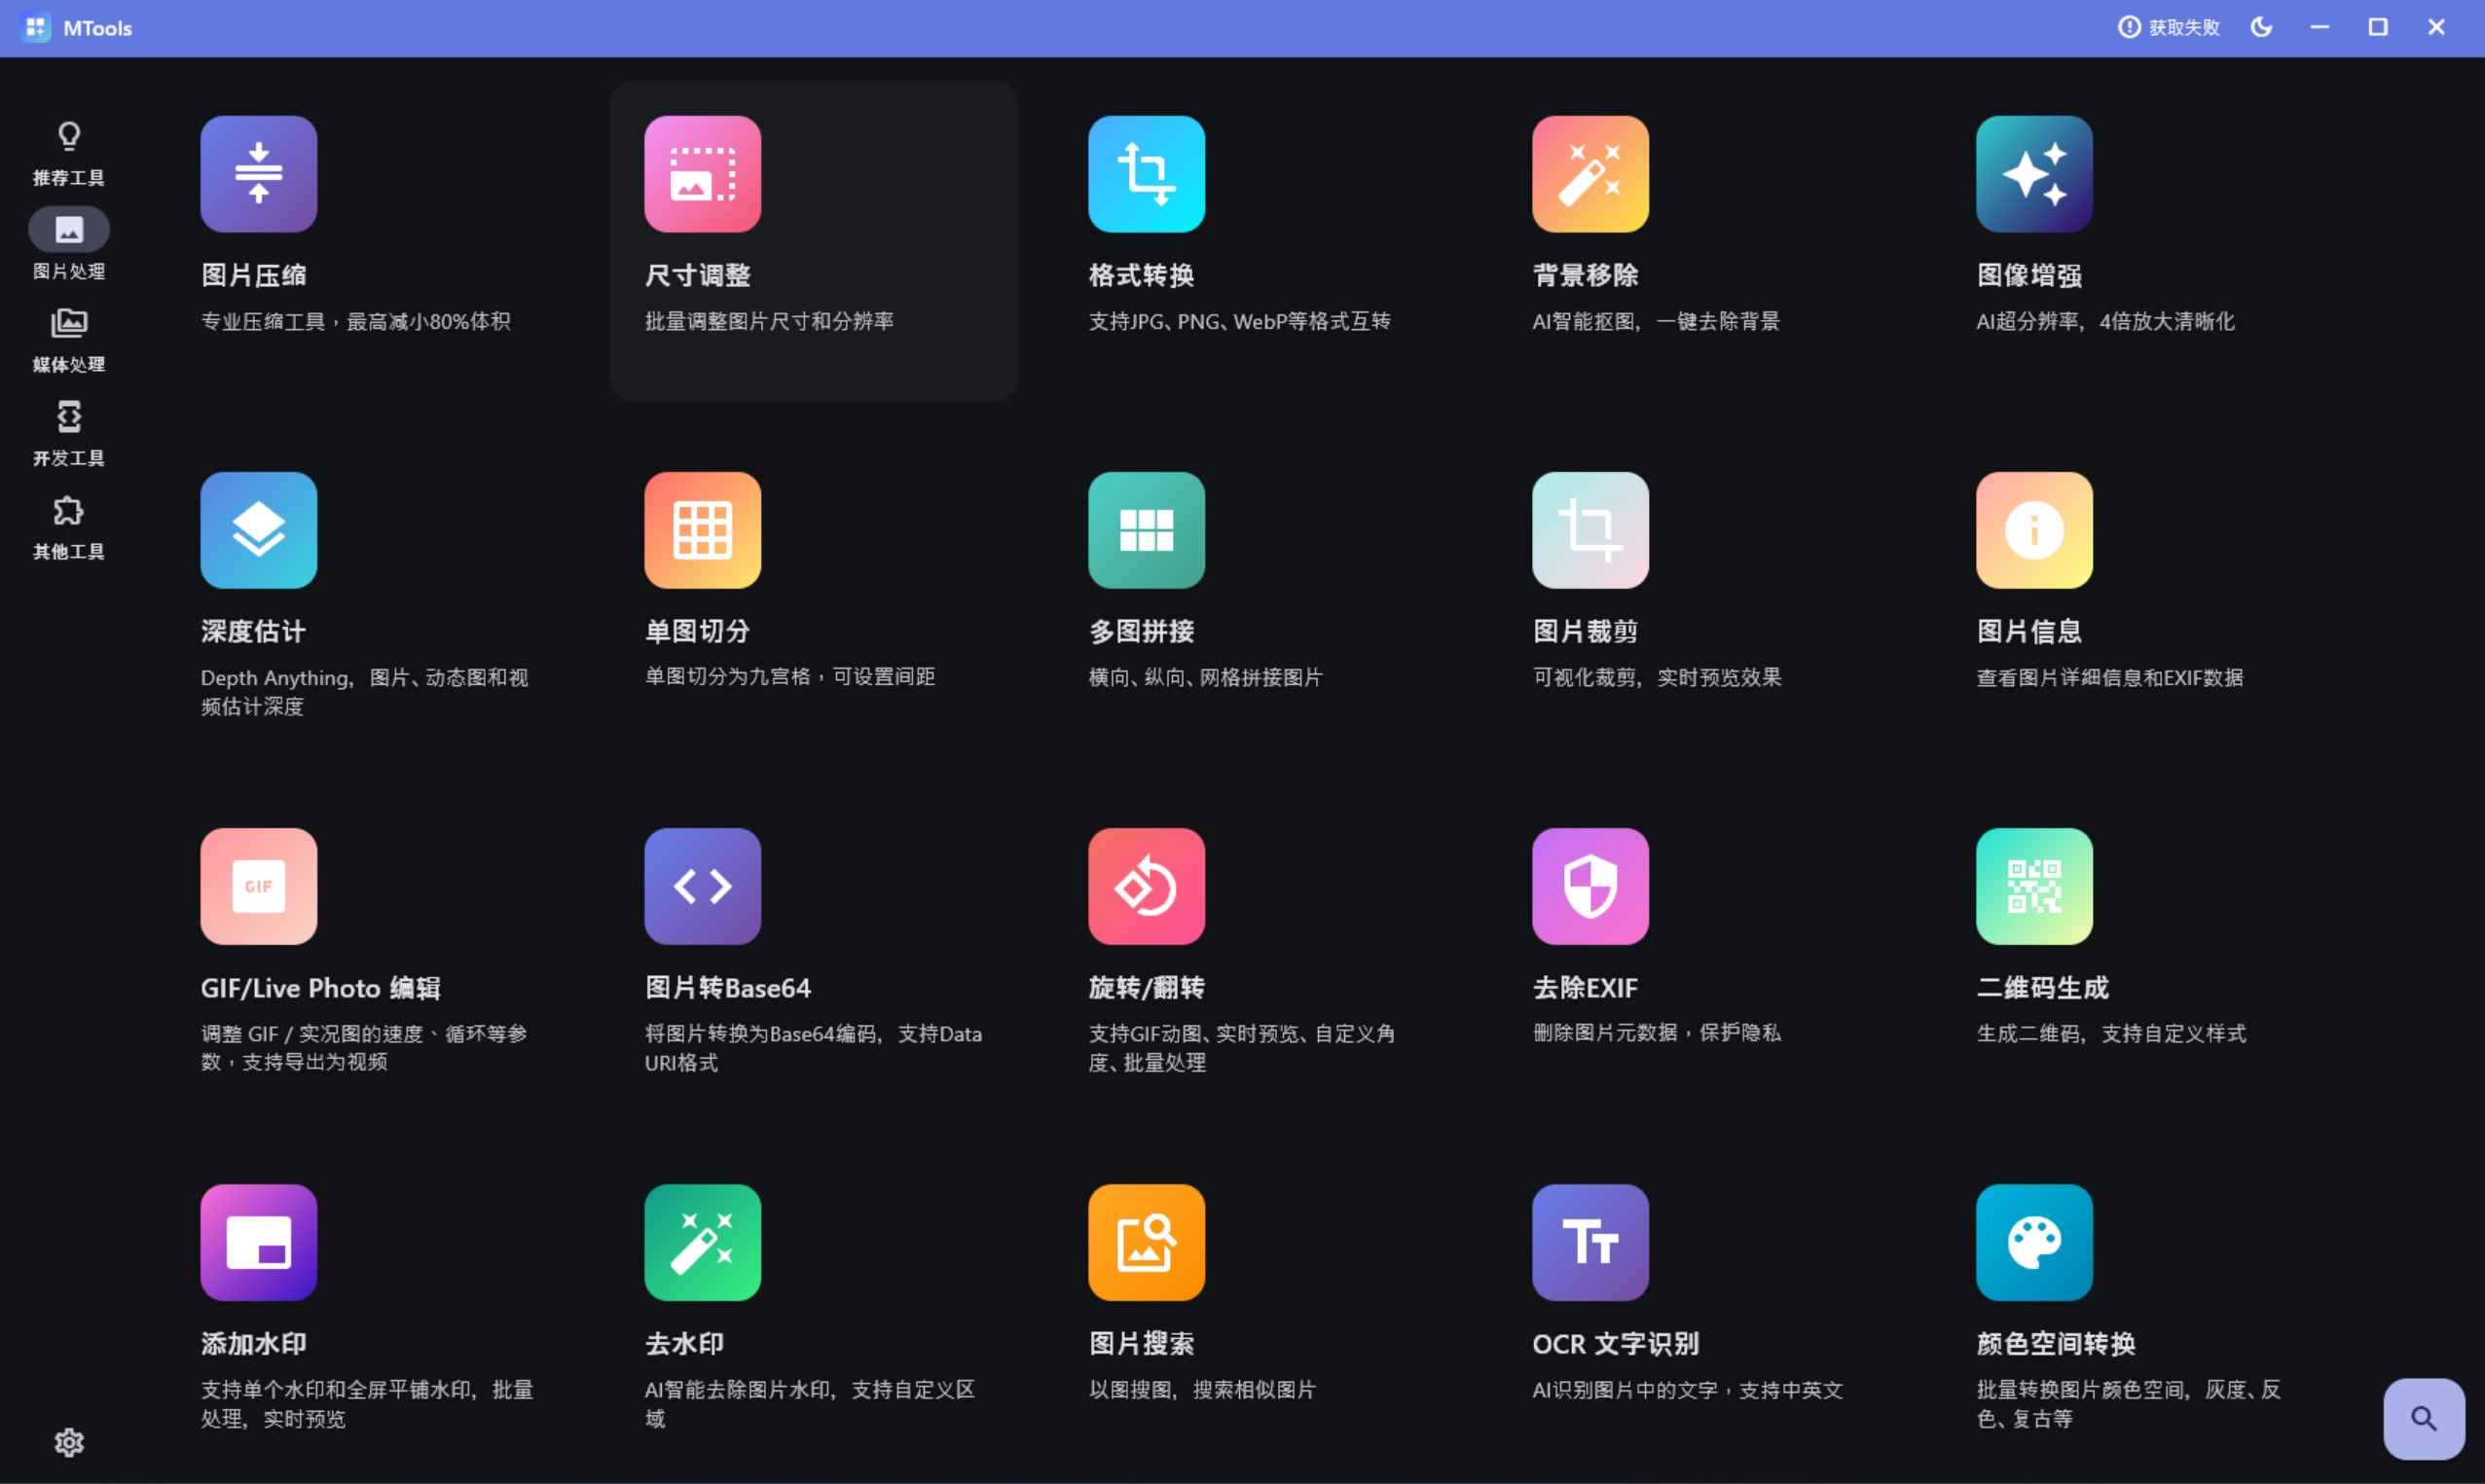Open the 图片裁剪 crop tool icon
This screenshot has height=1484, width=2485.
[1590, 530]
